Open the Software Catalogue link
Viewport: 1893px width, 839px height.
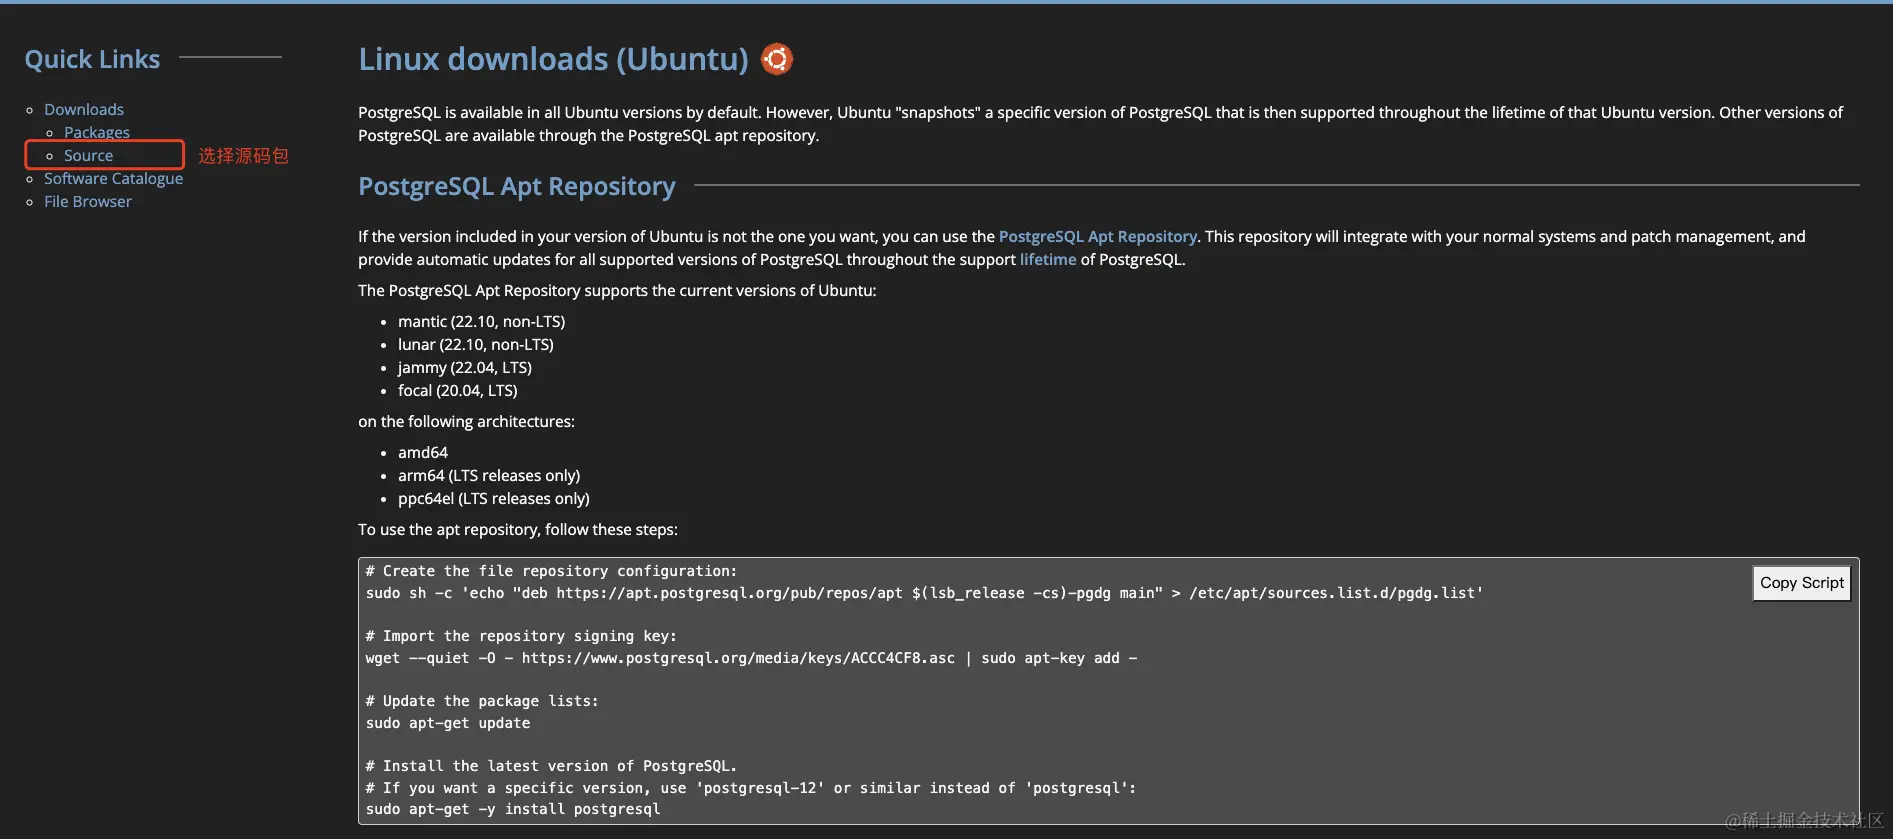113,178
